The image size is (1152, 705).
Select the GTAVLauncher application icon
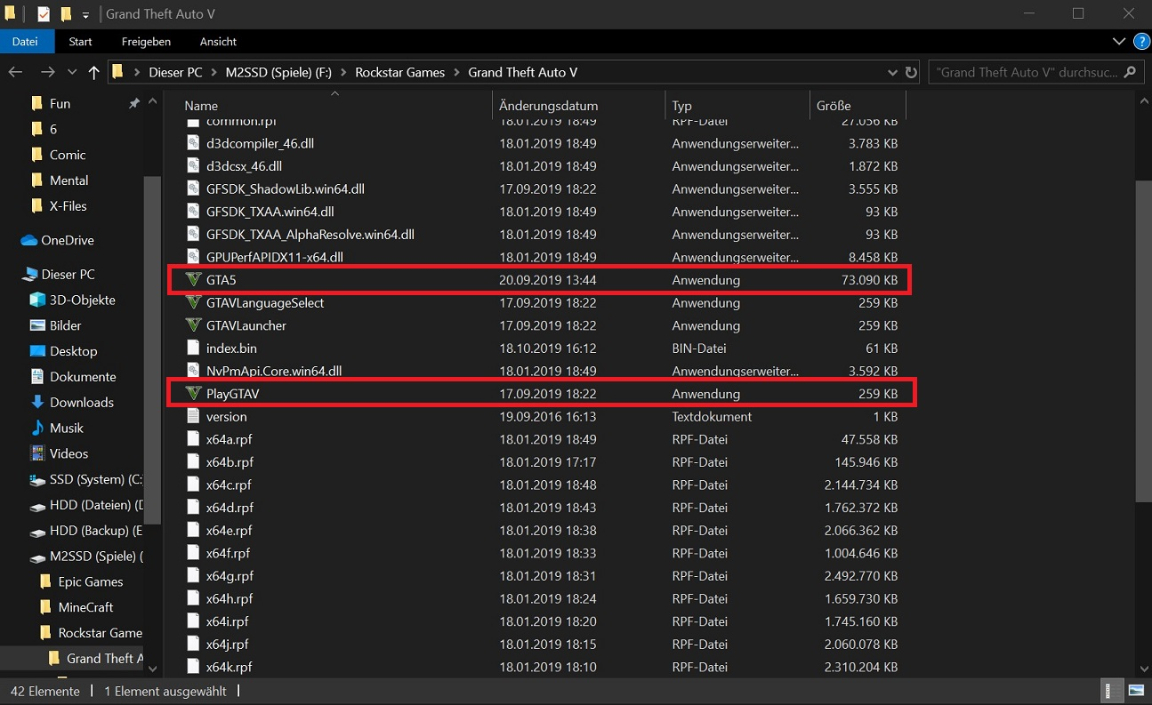point(194,326)
